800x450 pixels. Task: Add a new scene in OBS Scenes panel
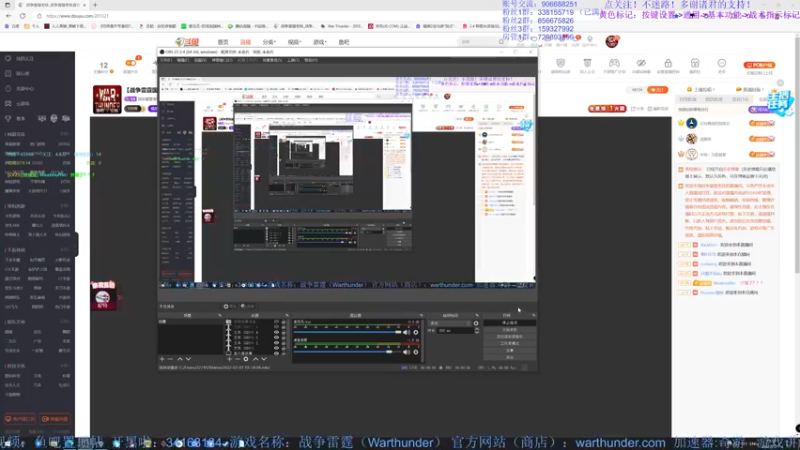[162, 359]
